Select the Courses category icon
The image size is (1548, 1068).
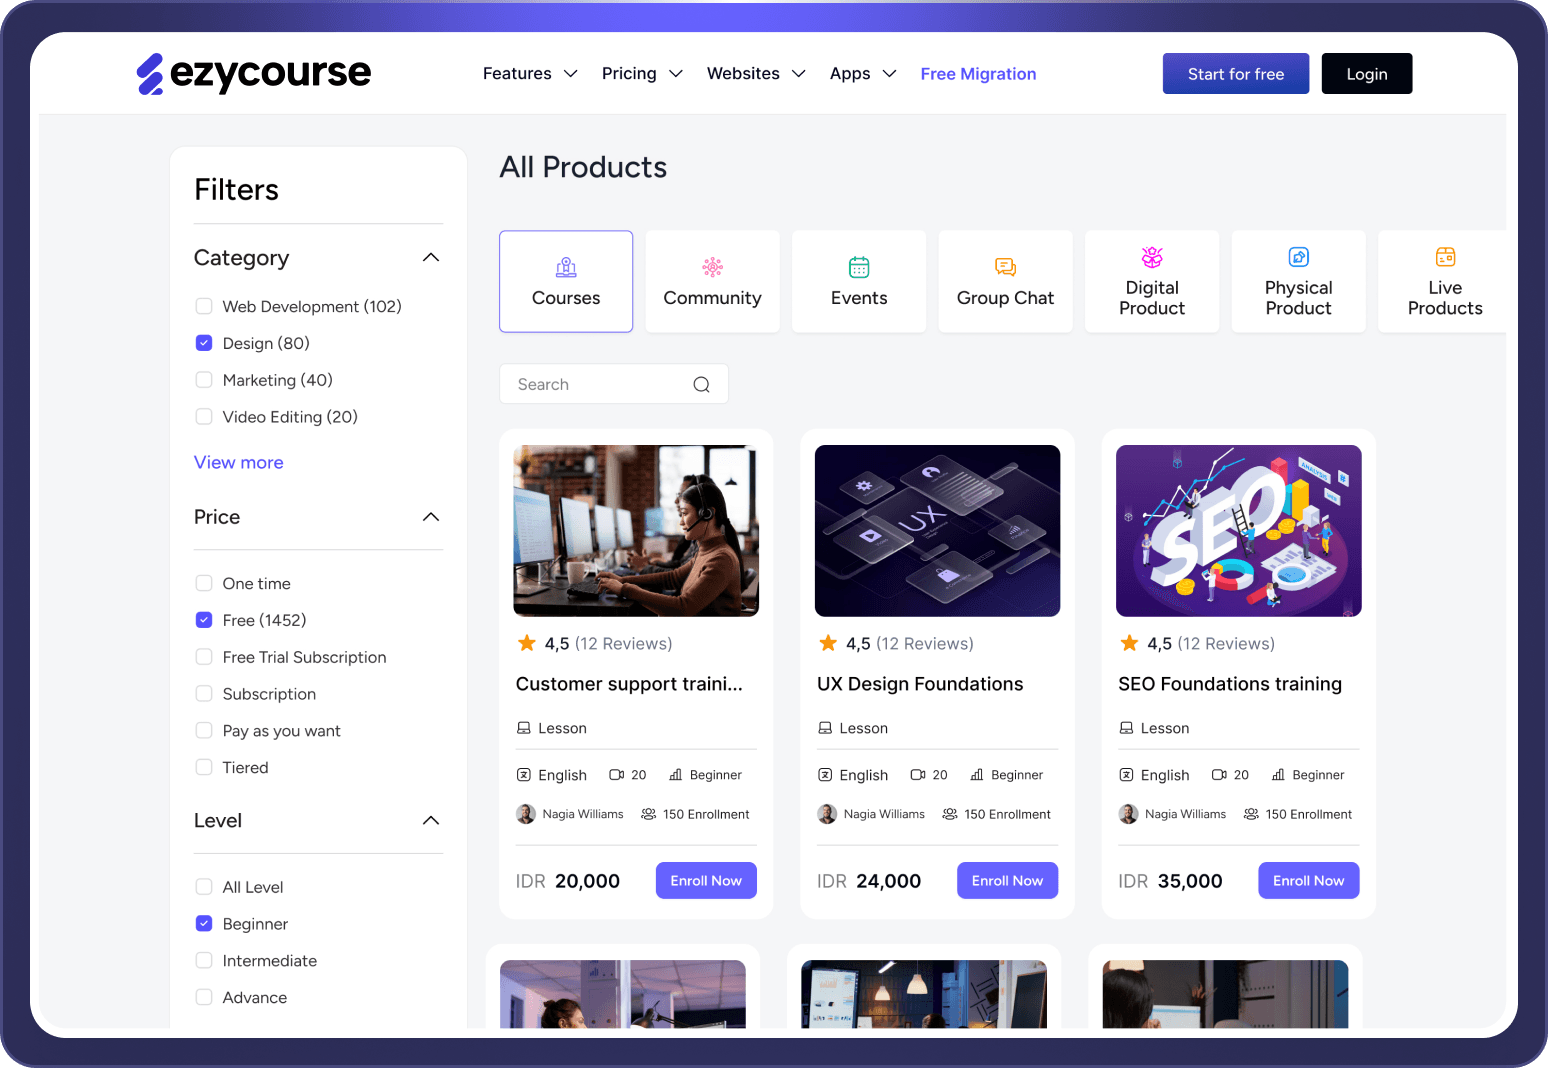(x=566, y=267)
